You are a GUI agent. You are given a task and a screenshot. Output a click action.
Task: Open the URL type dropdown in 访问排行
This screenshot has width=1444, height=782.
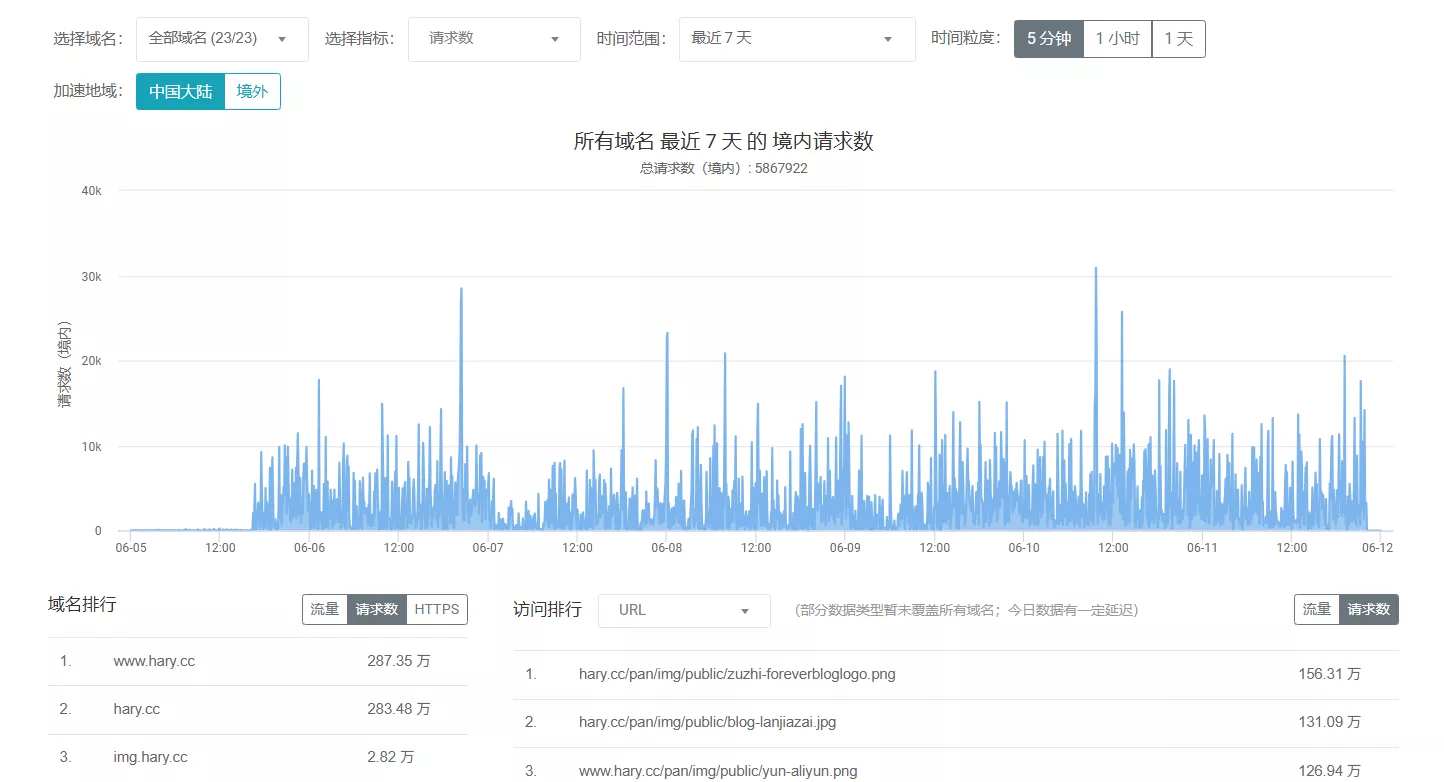(x=684, y=611)
